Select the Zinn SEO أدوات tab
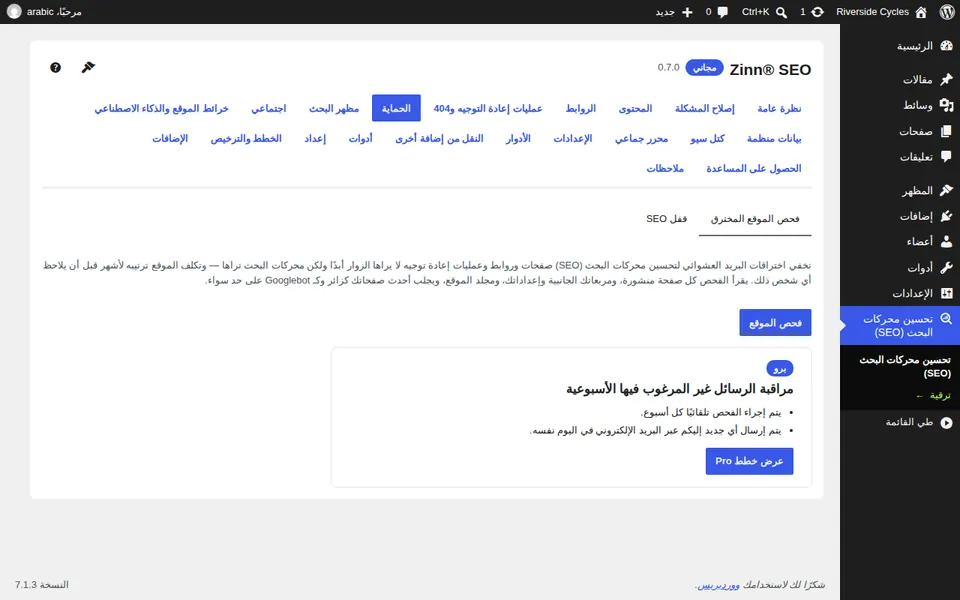960x600 pixels. click(x=361, y=138)
